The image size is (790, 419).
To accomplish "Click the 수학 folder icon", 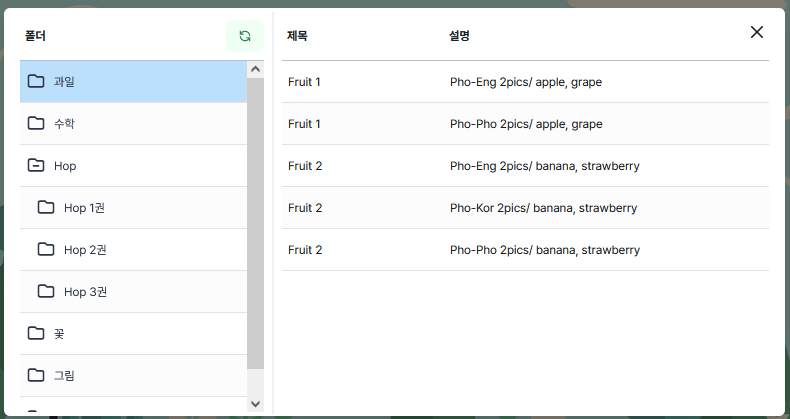I will coord(36,123).
